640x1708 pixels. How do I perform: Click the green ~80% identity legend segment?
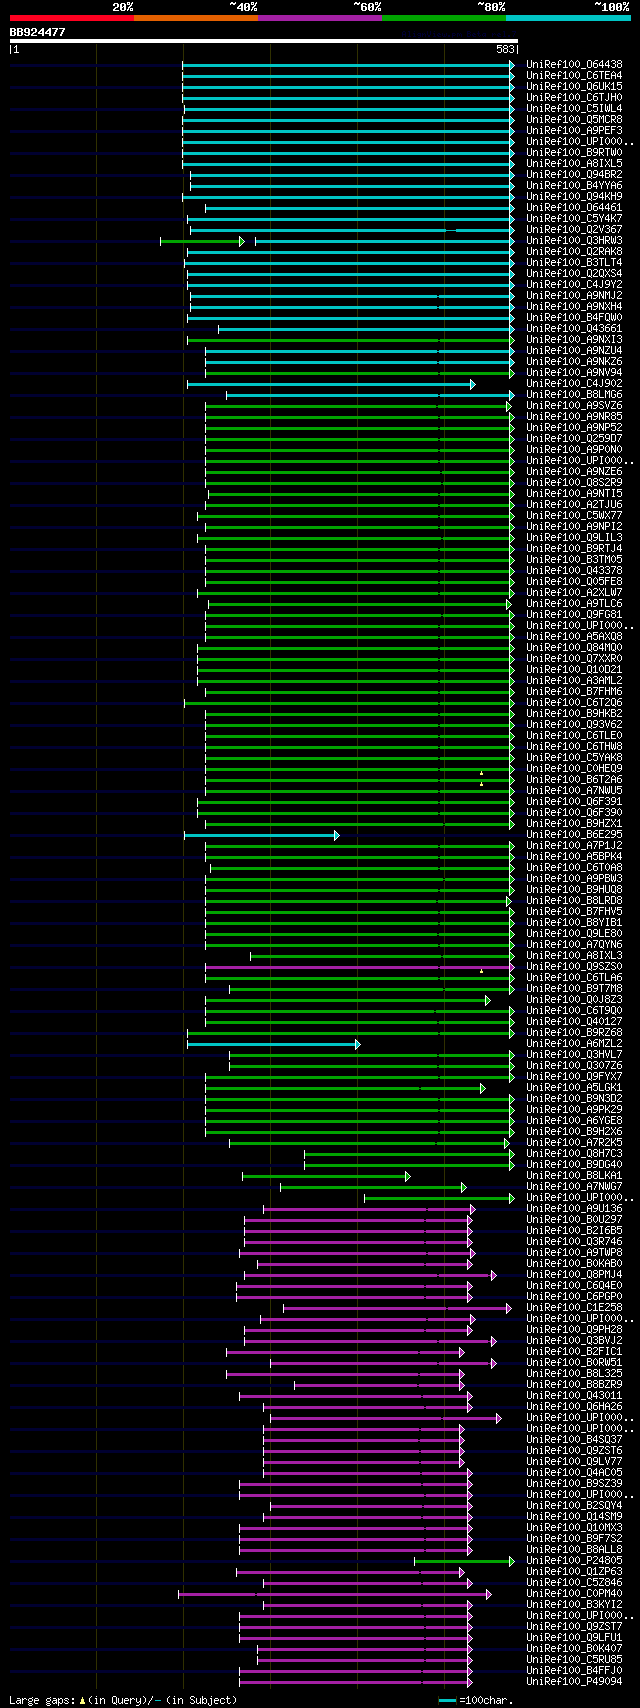[444, 18]
